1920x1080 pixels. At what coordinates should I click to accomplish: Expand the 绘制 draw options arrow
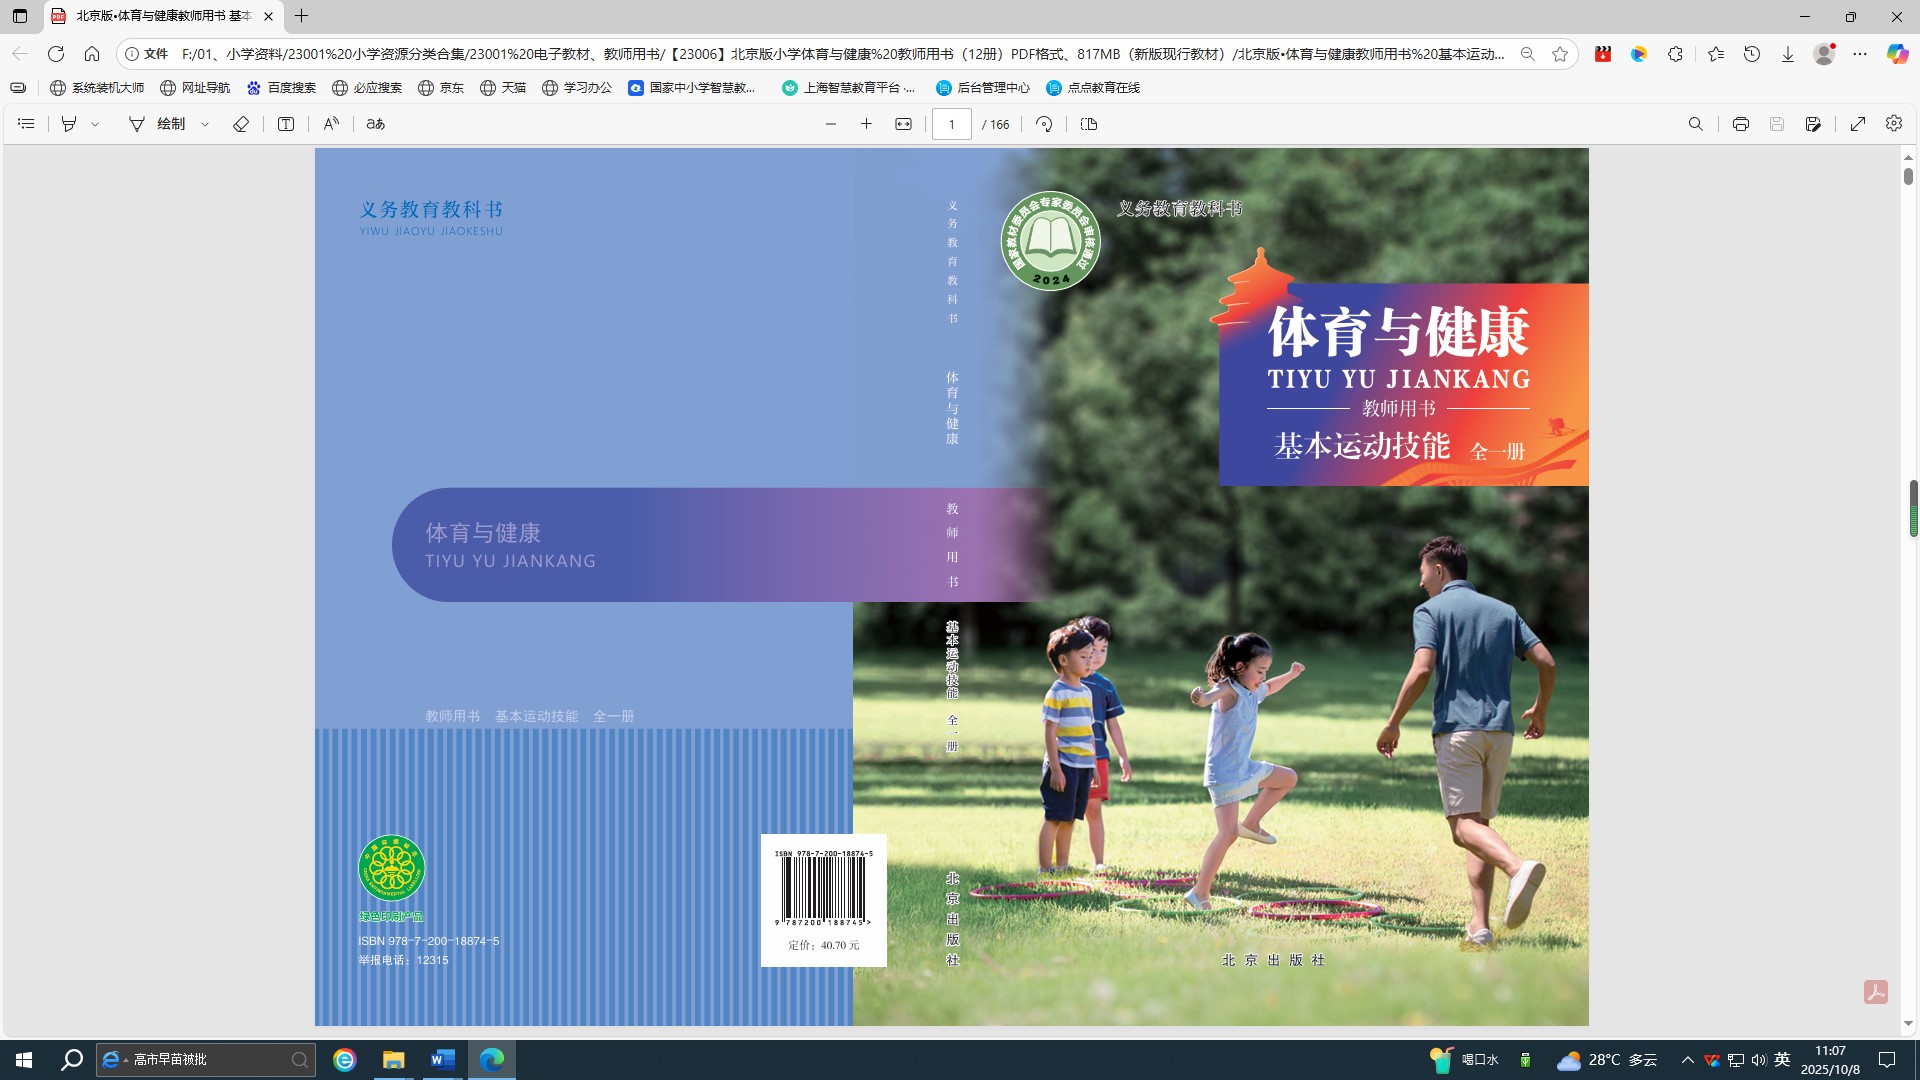205,124
